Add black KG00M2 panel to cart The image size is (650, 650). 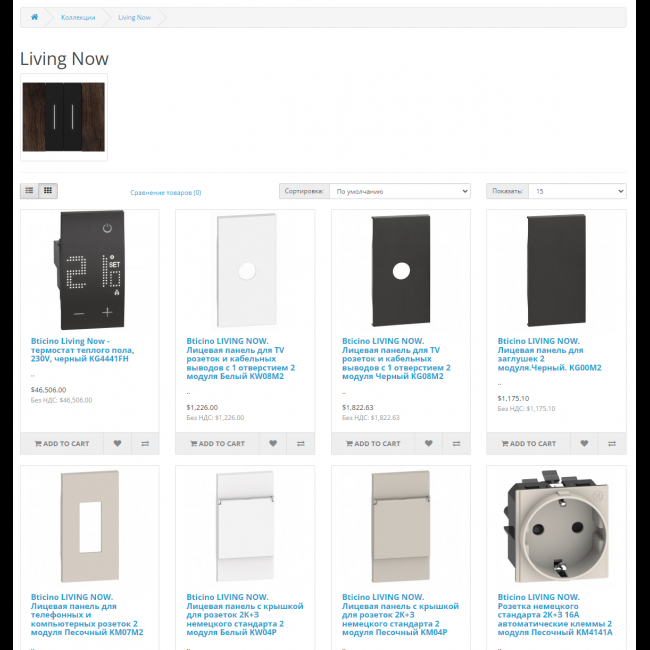(x=529, y=443)
